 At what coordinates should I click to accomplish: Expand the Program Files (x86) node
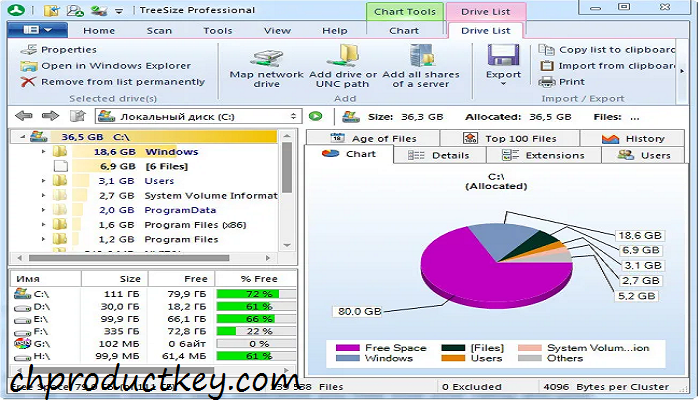click(x=43, y=225)
